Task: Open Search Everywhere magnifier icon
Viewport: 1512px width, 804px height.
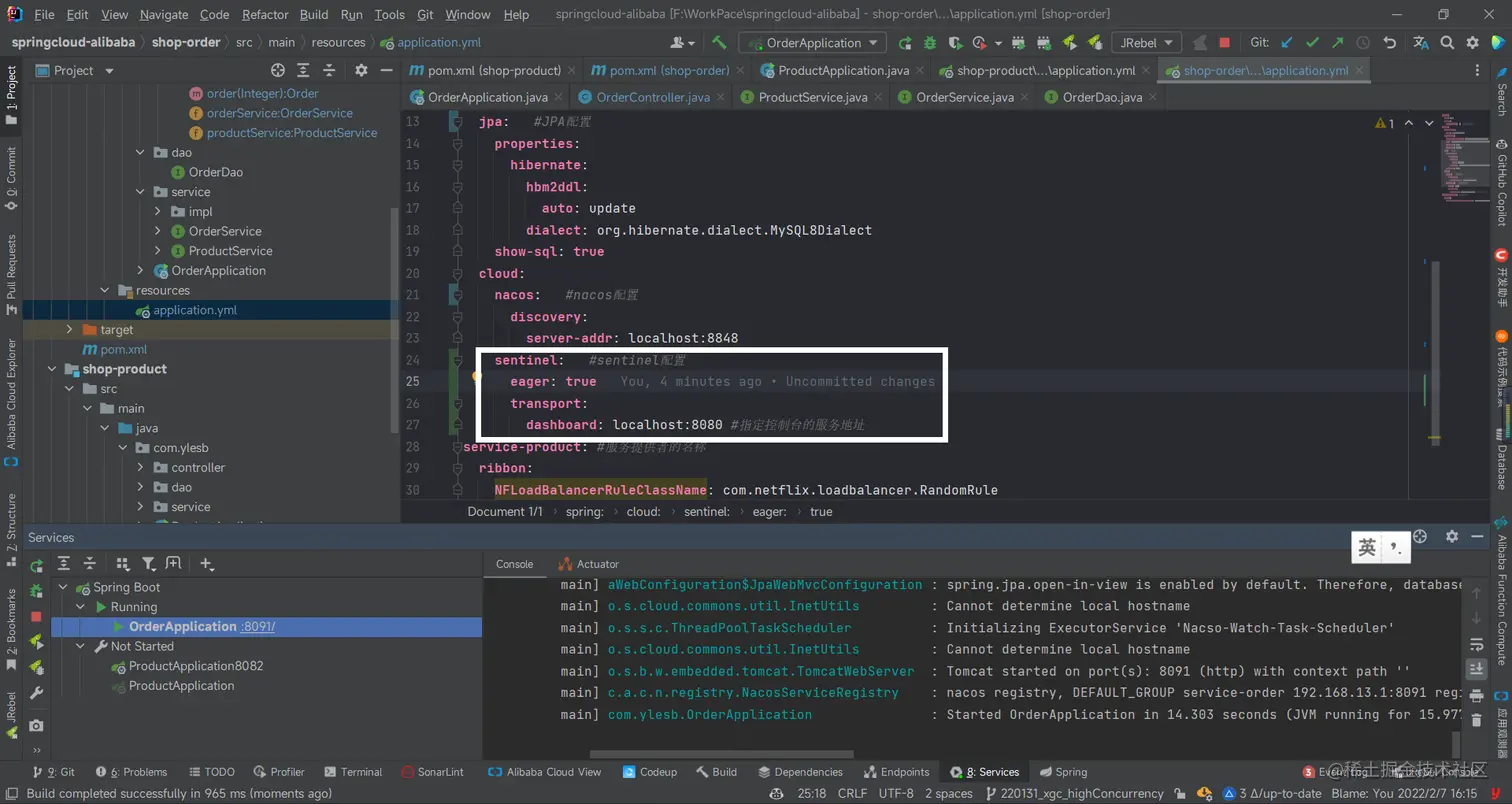Action: click(x=1447, y=43)
